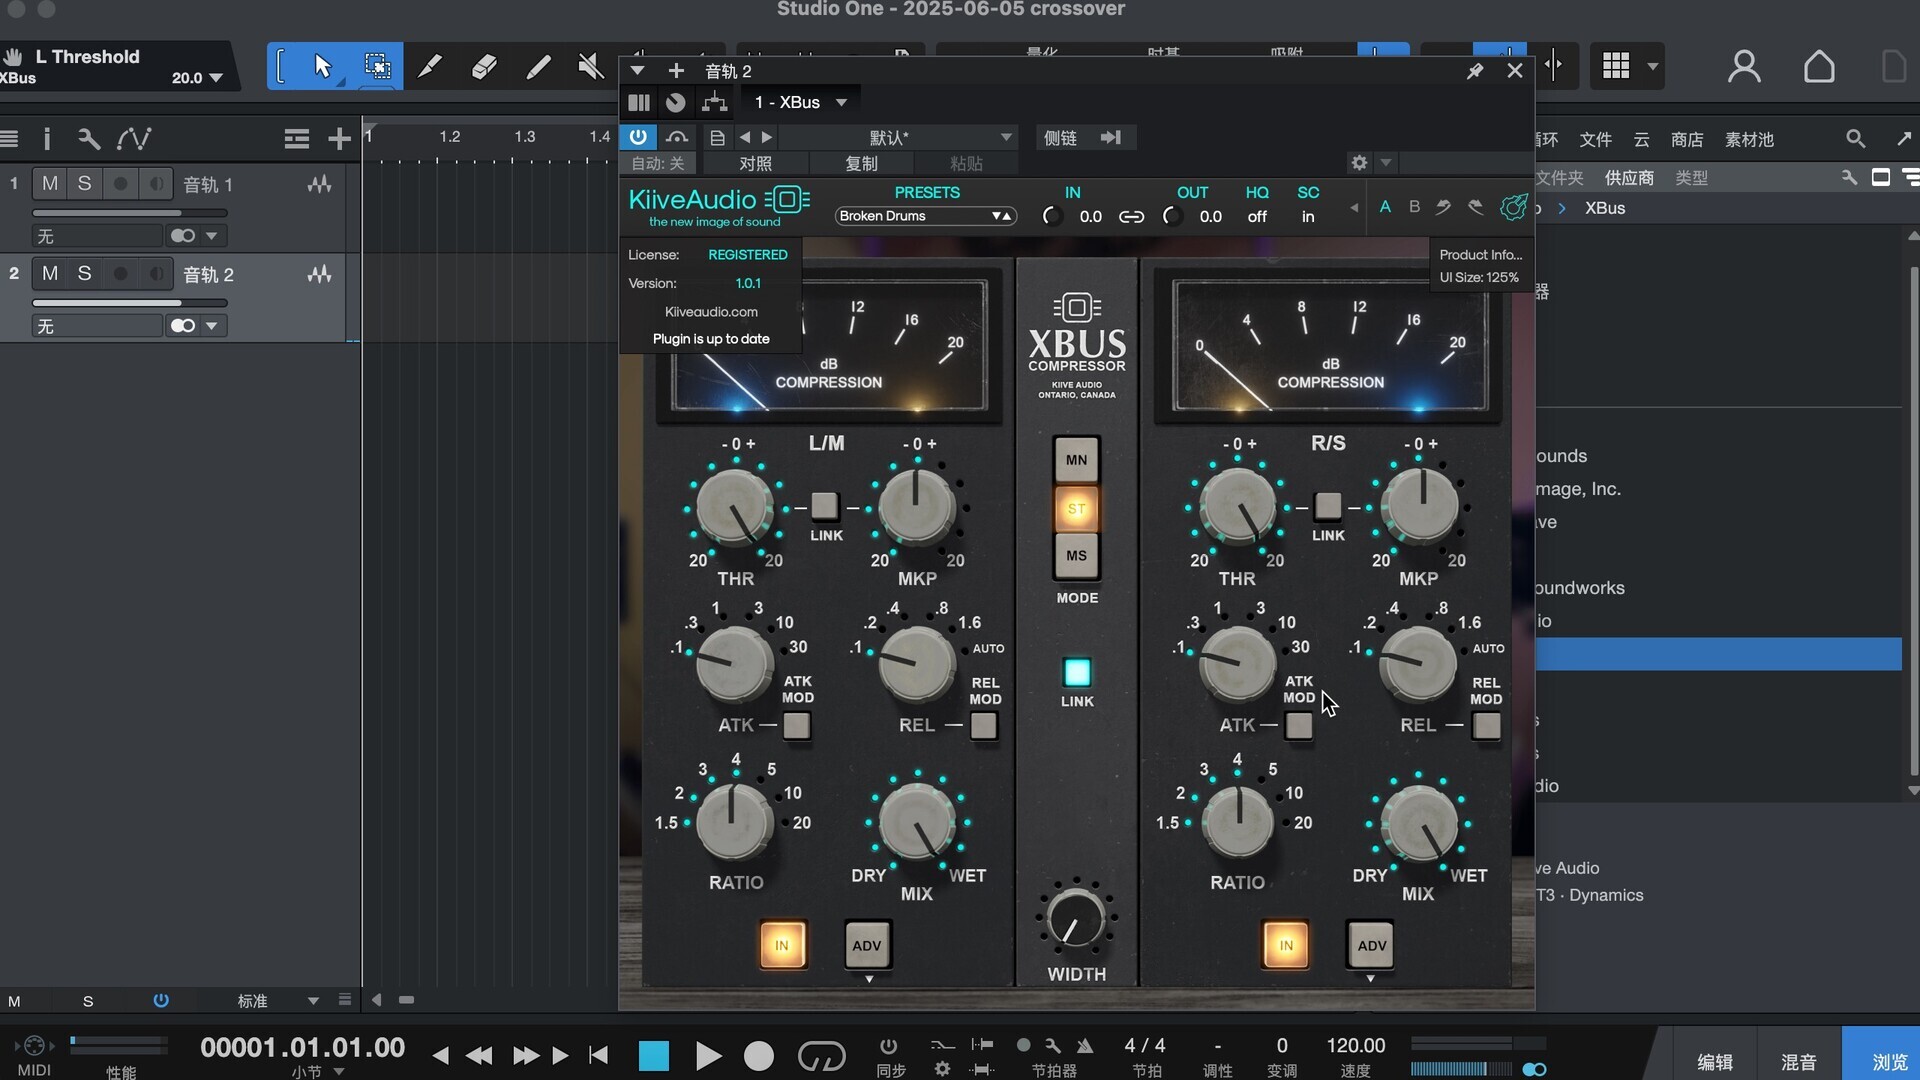Viewport: 1920px width, 1080px height.
Task: Open the wrench options in track list
Action: point(89,139)
